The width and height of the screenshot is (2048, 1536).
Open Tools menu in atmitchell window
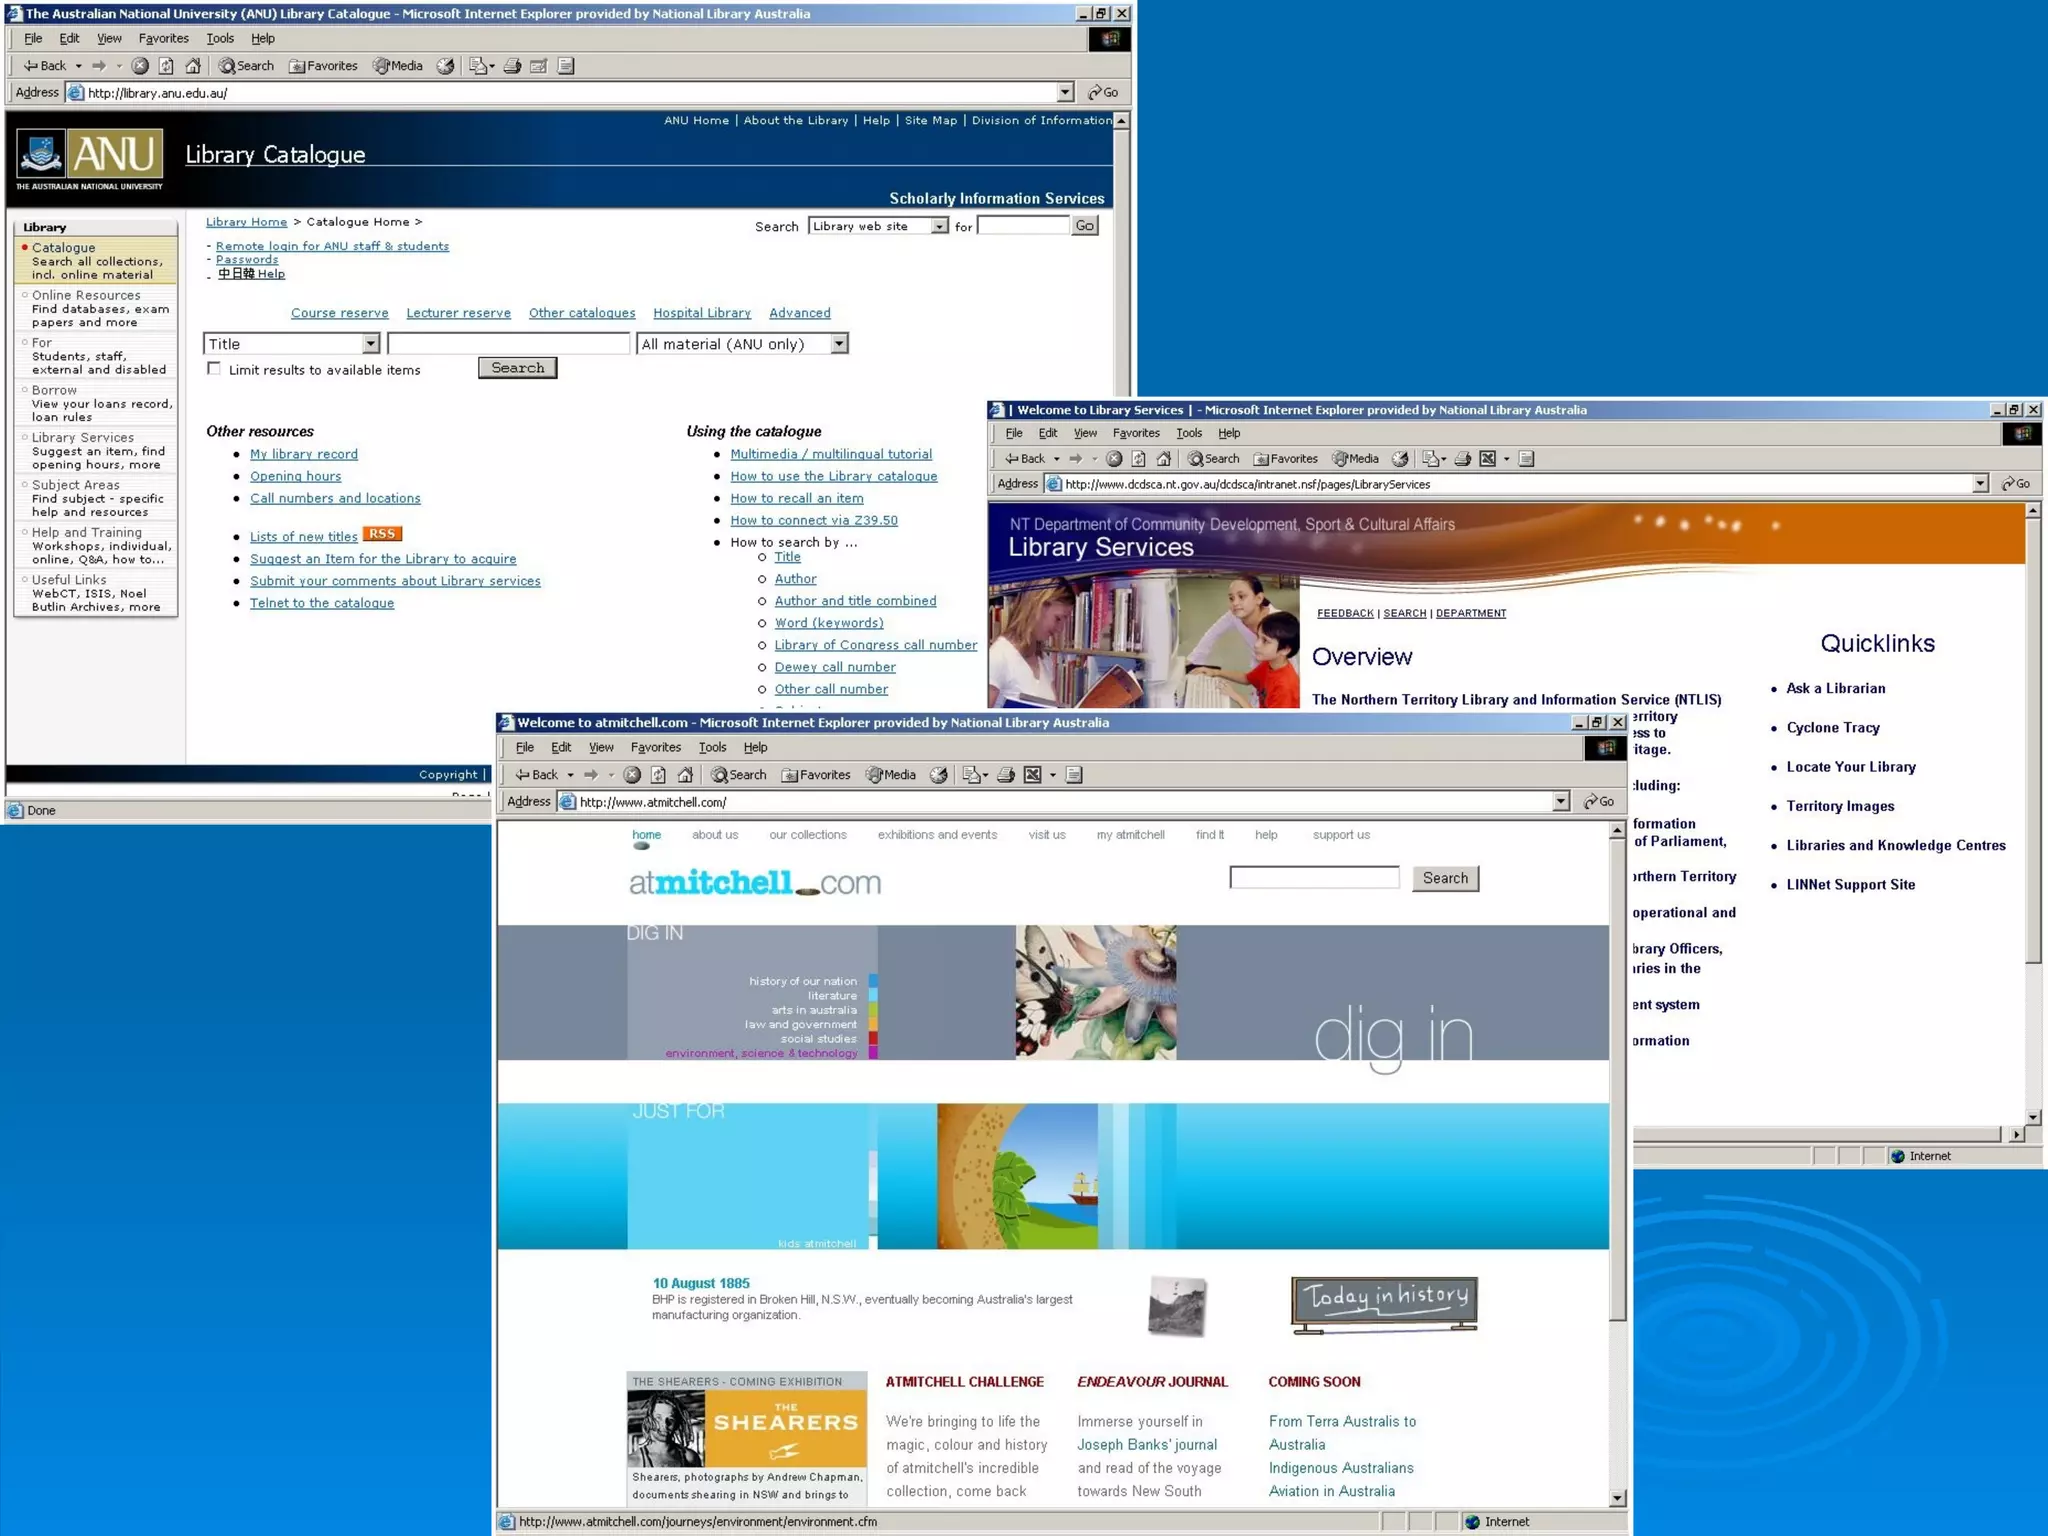(712, 748)
